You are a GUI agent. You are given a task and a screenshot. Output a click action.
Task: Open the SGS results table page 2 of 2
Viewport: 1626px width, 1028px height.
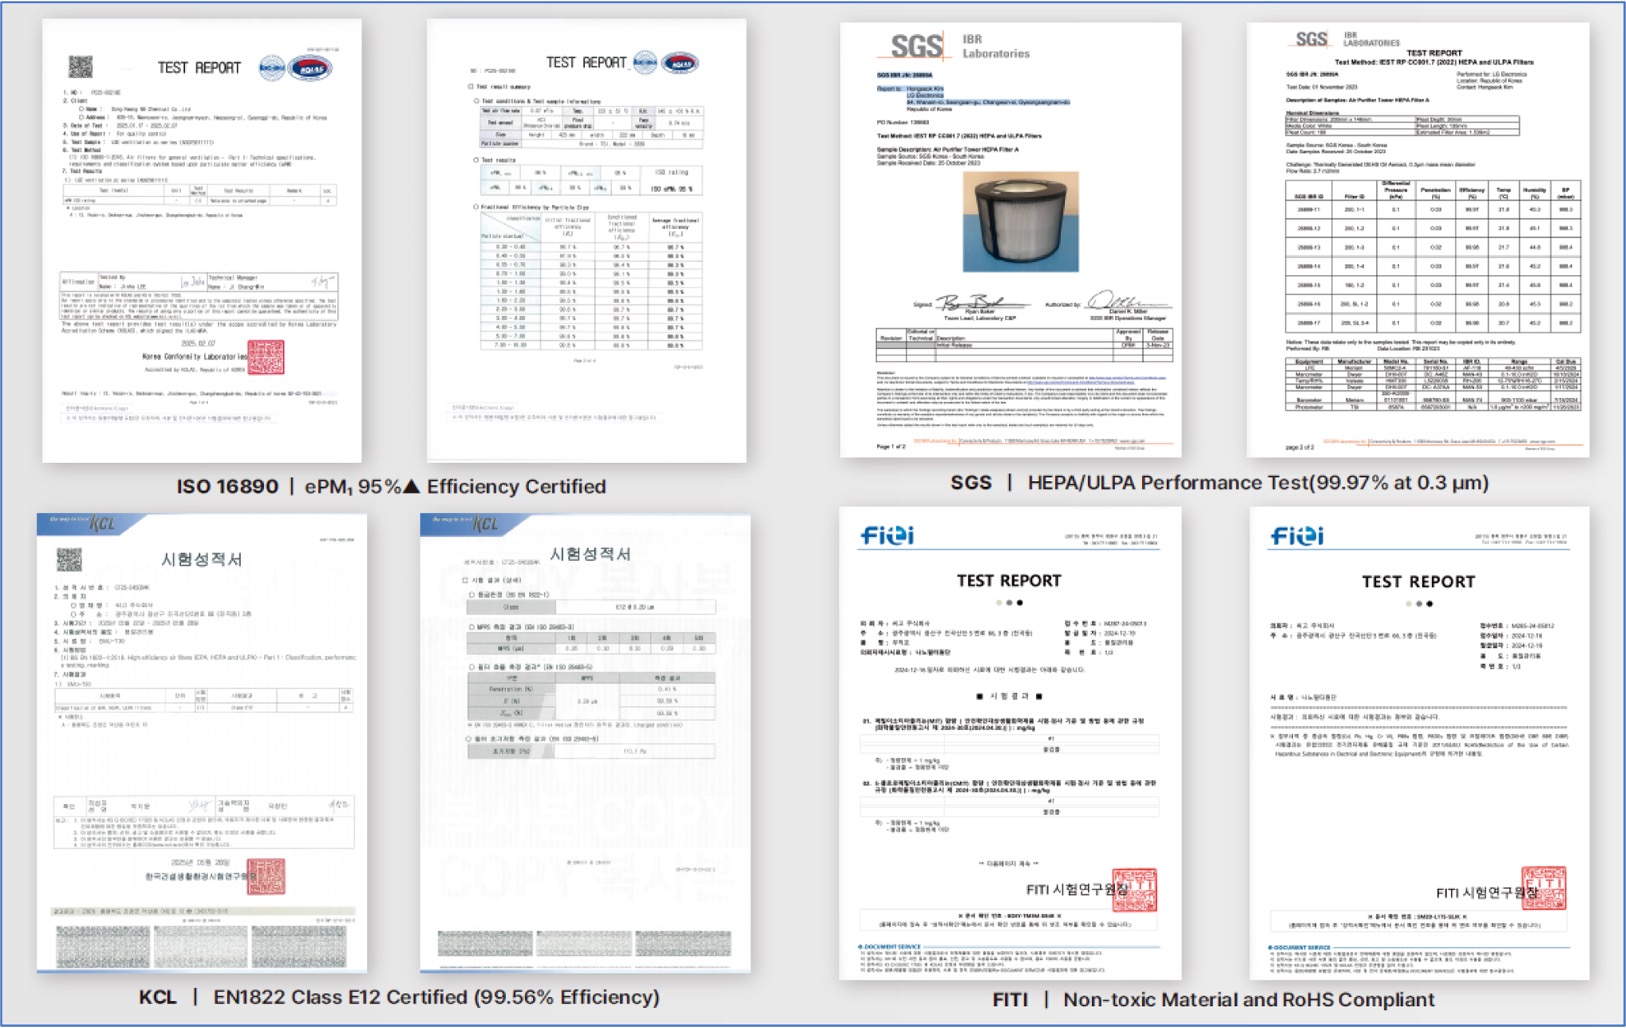point(1417,240)
